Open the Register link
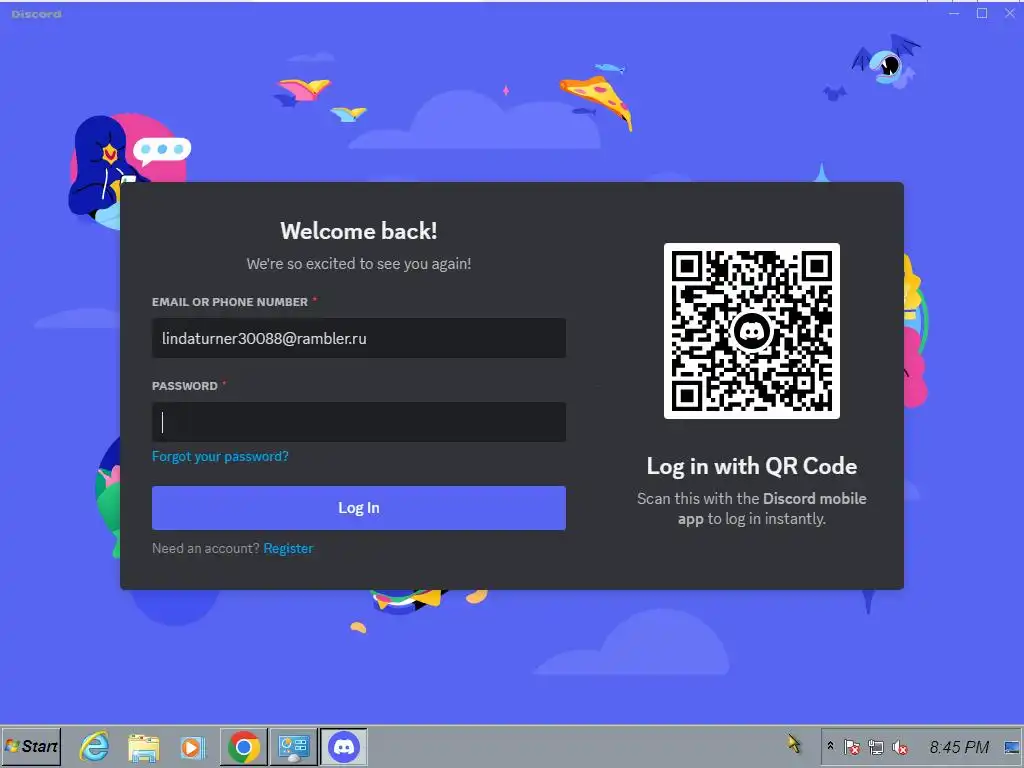The width and height of the screenshot is (1024, 768). (288, 549)
